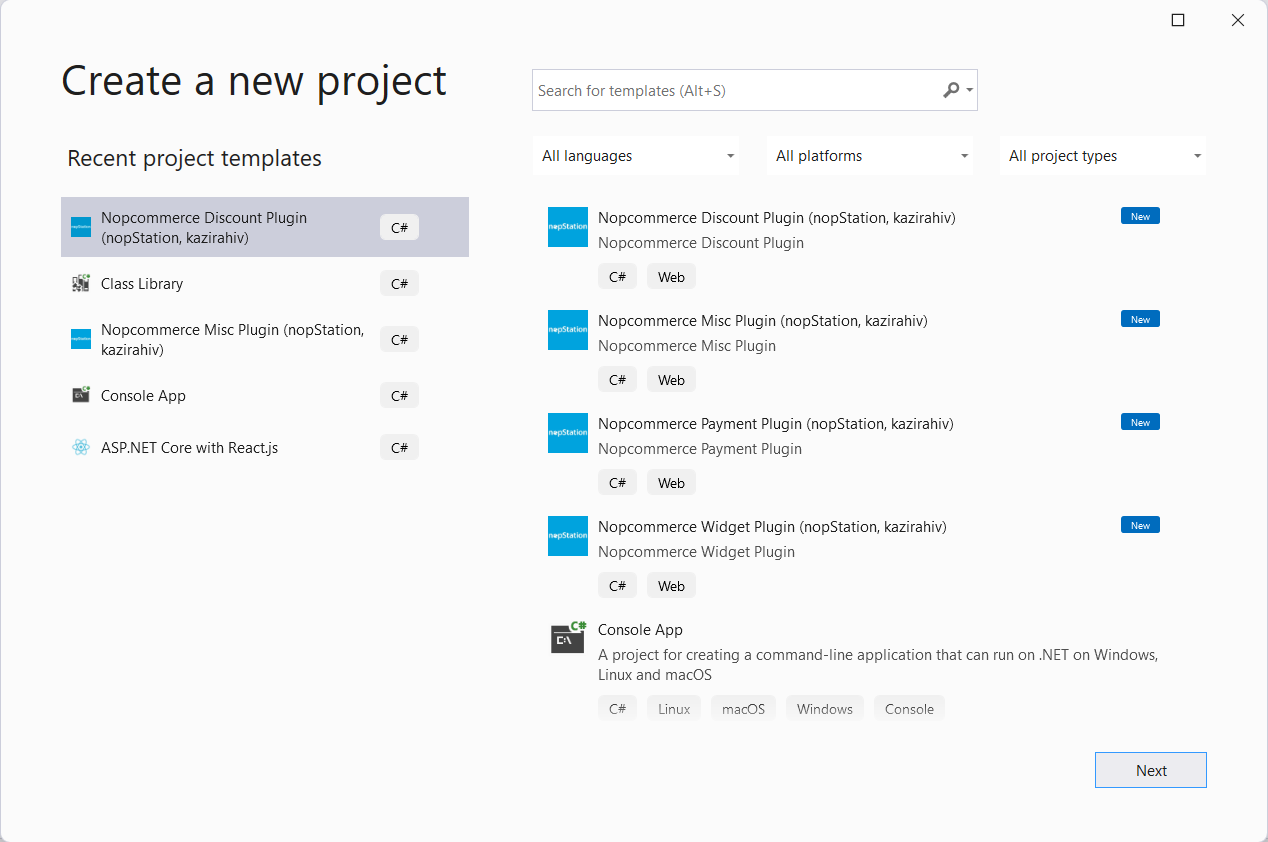Viewport: 1268px width, 842px height.
Task: Click New badge on Misc Plugin template
Action: click(1140, 319)
